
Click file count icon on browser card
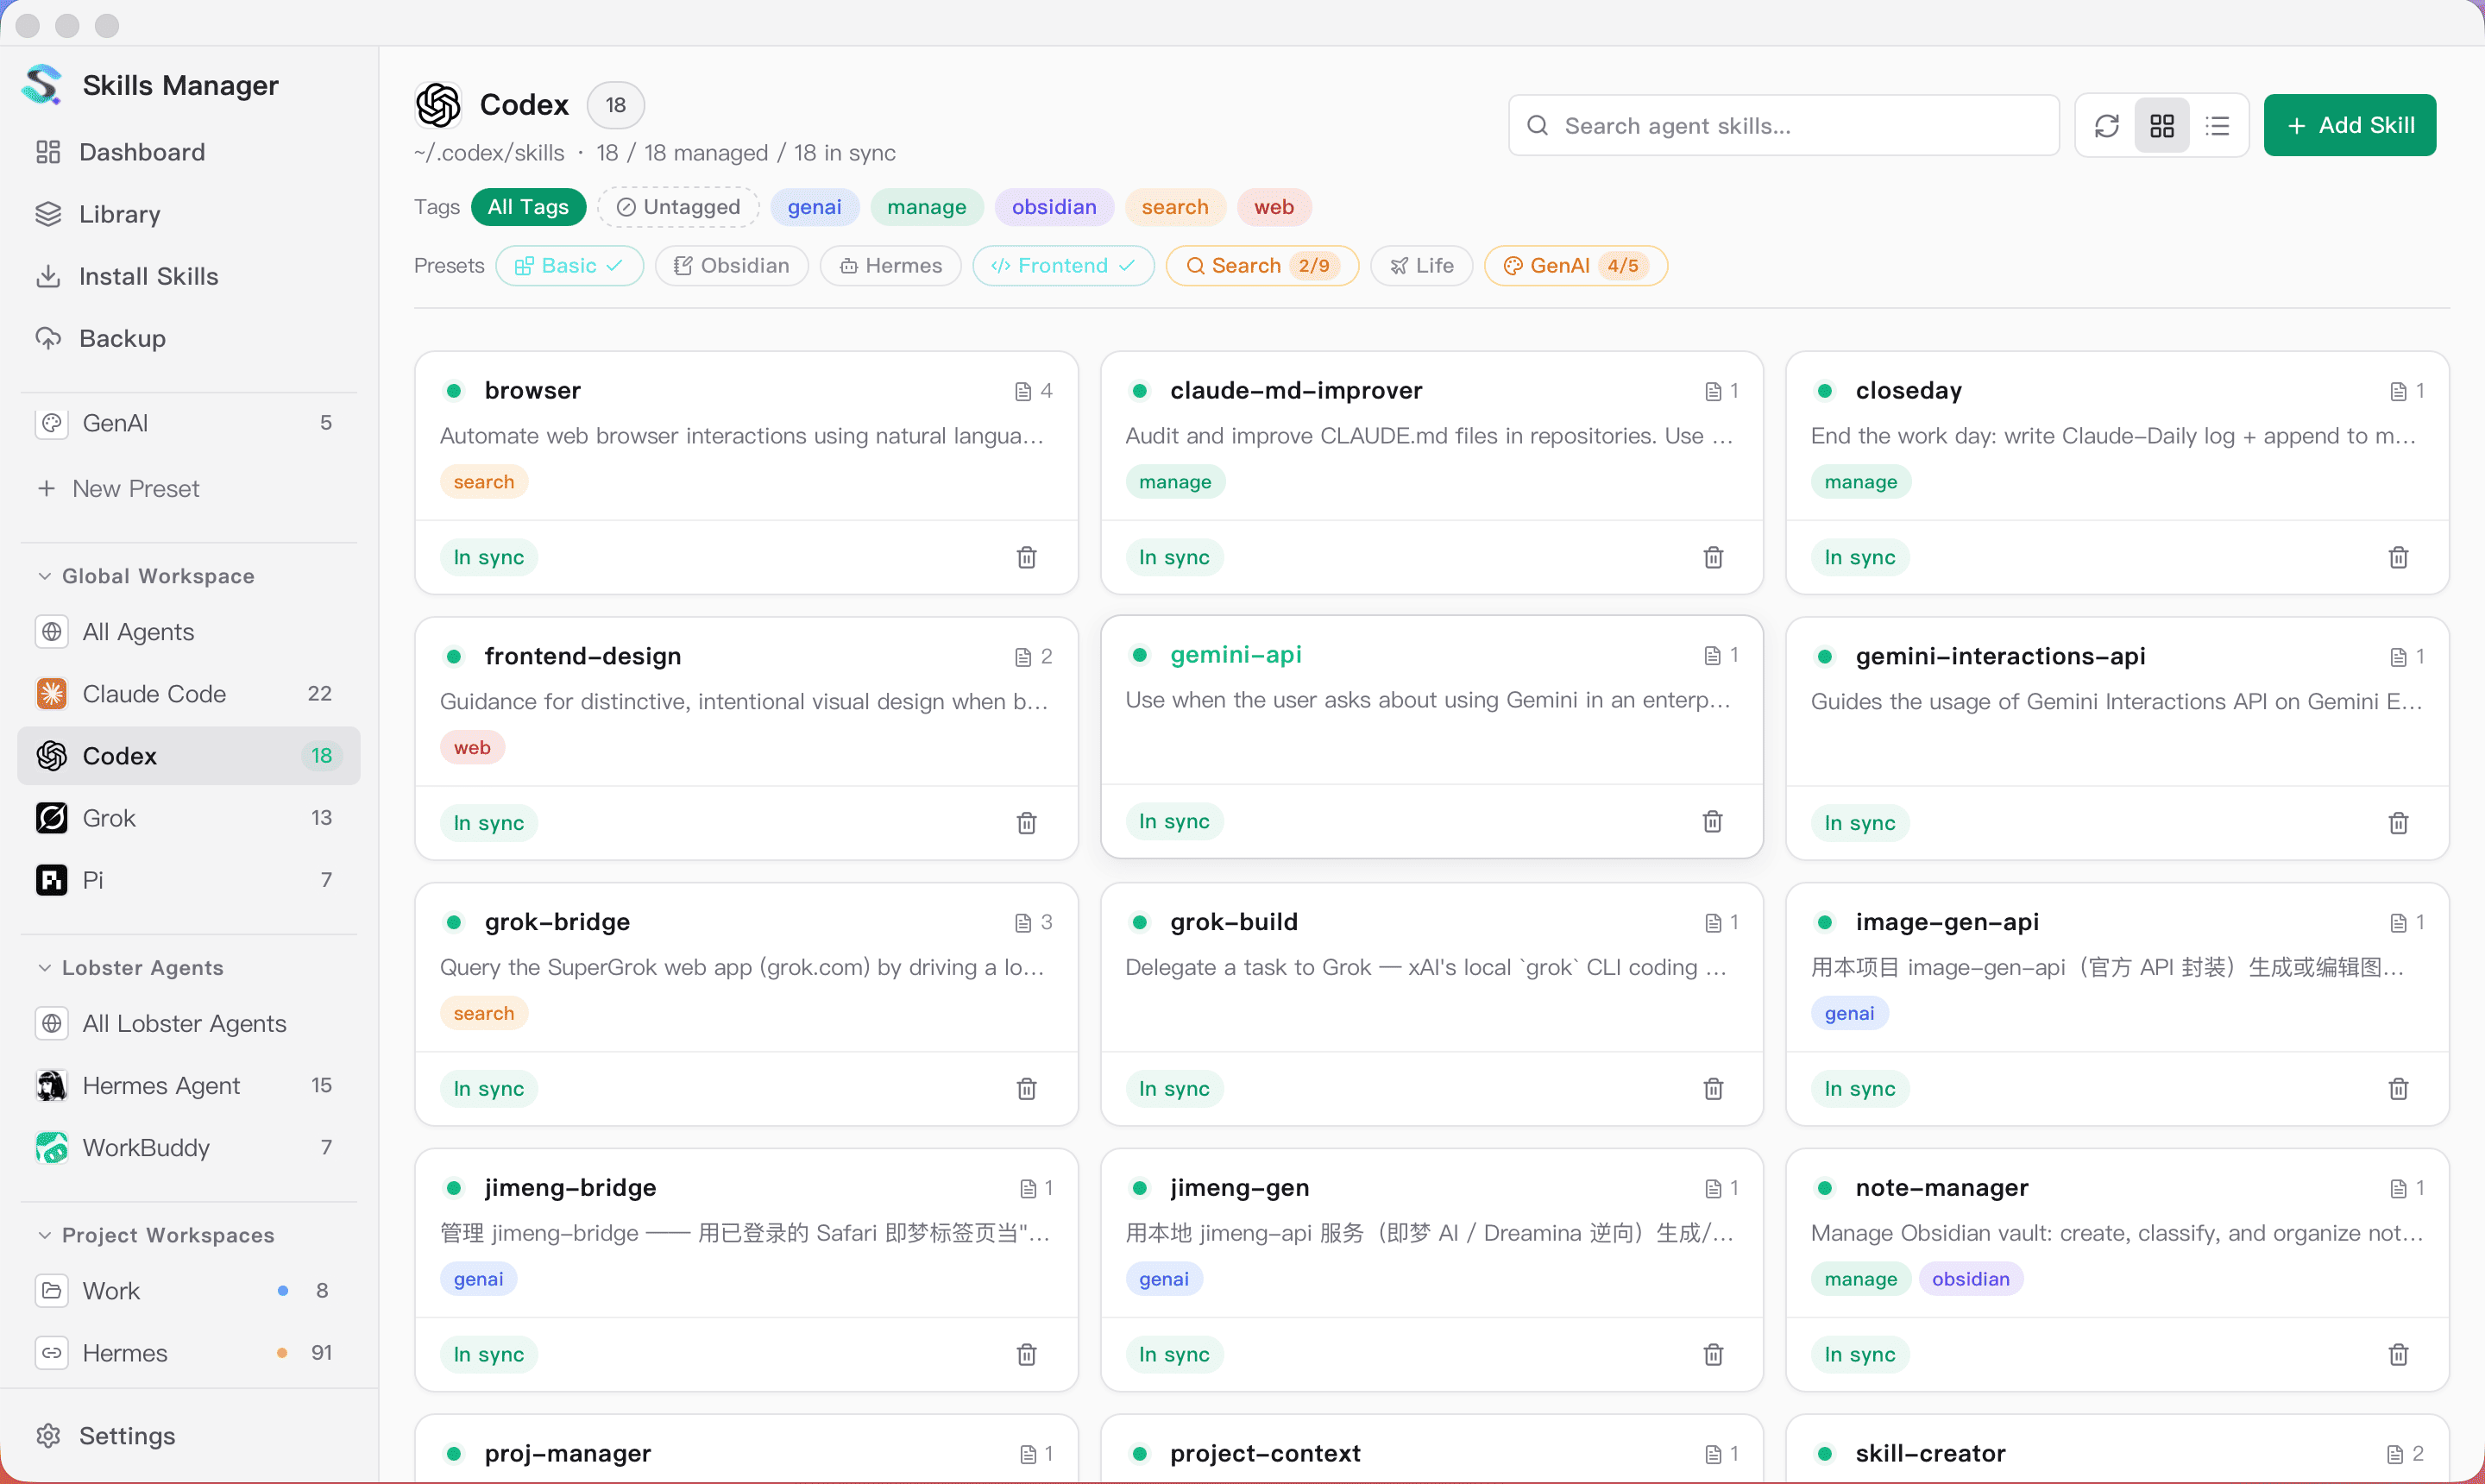(x=1023, y=391)
